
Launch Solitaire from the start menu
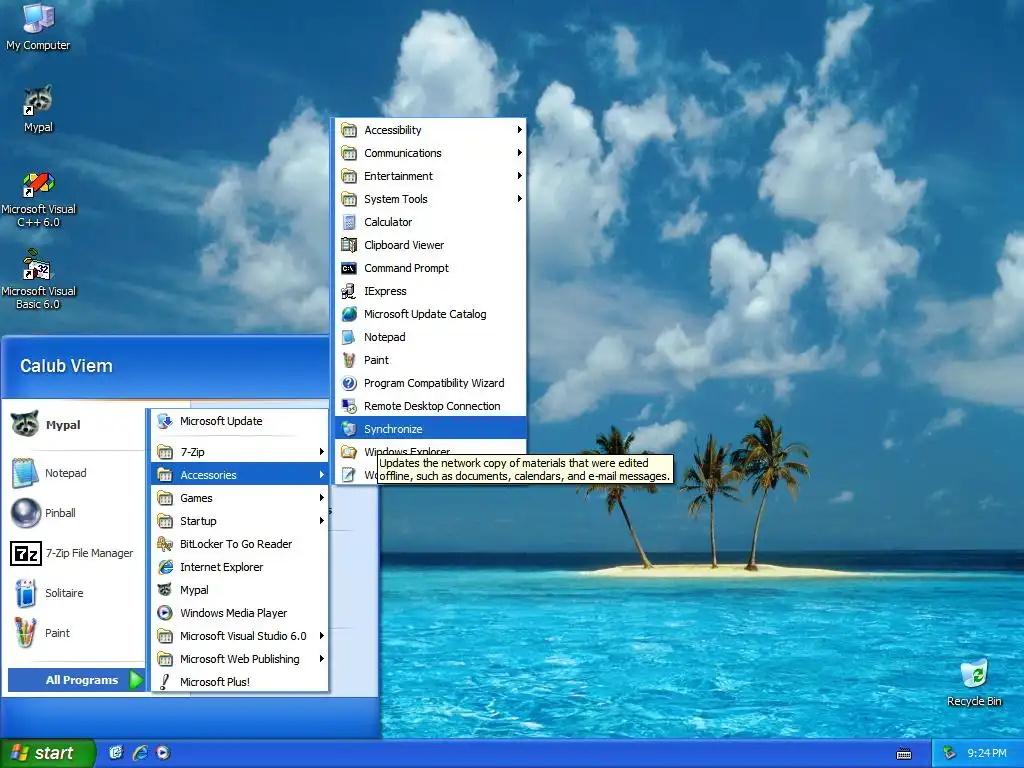pyautogui.click(x=74, y=593)
